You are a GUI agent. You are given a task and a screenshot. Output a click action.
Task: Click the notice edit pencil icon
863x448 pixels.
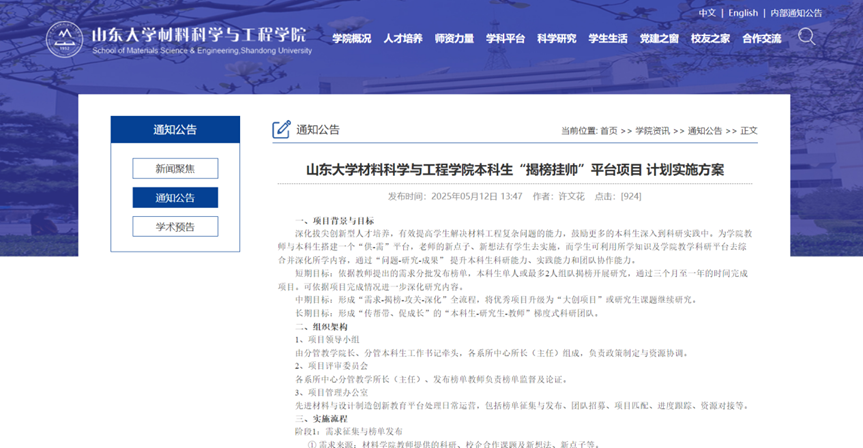click(281, 130)
